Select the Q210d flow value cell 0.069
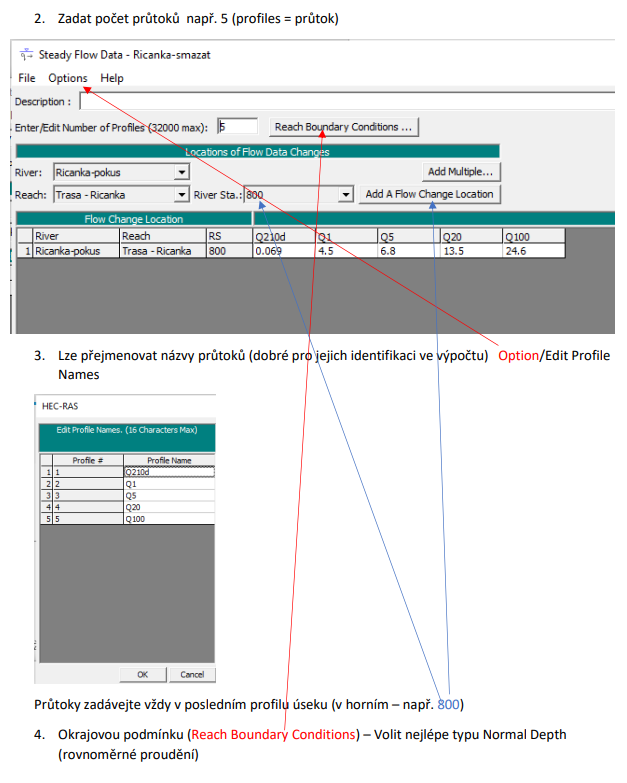This screenshot has height=783, width=627. (281, 251)
